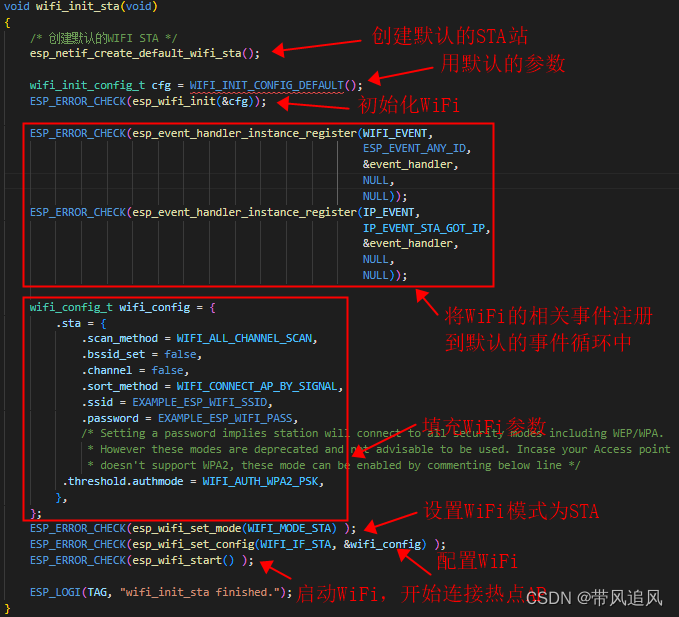
Task: Click &event_handler below IP_EVENT_STA_GOT_IP
Action: [407, 243]
